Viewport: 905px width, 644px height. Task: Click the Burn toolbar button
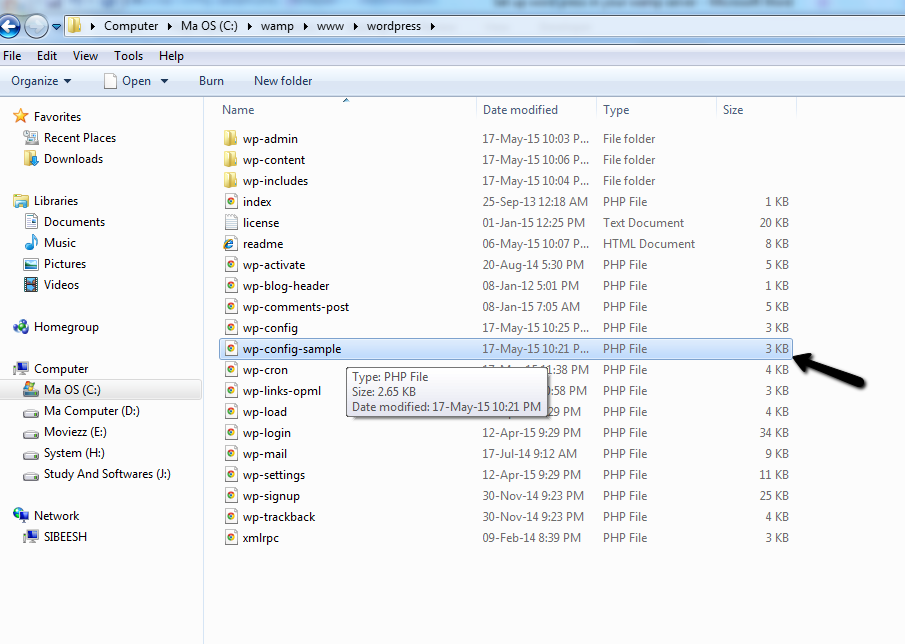tap(211, 81)
